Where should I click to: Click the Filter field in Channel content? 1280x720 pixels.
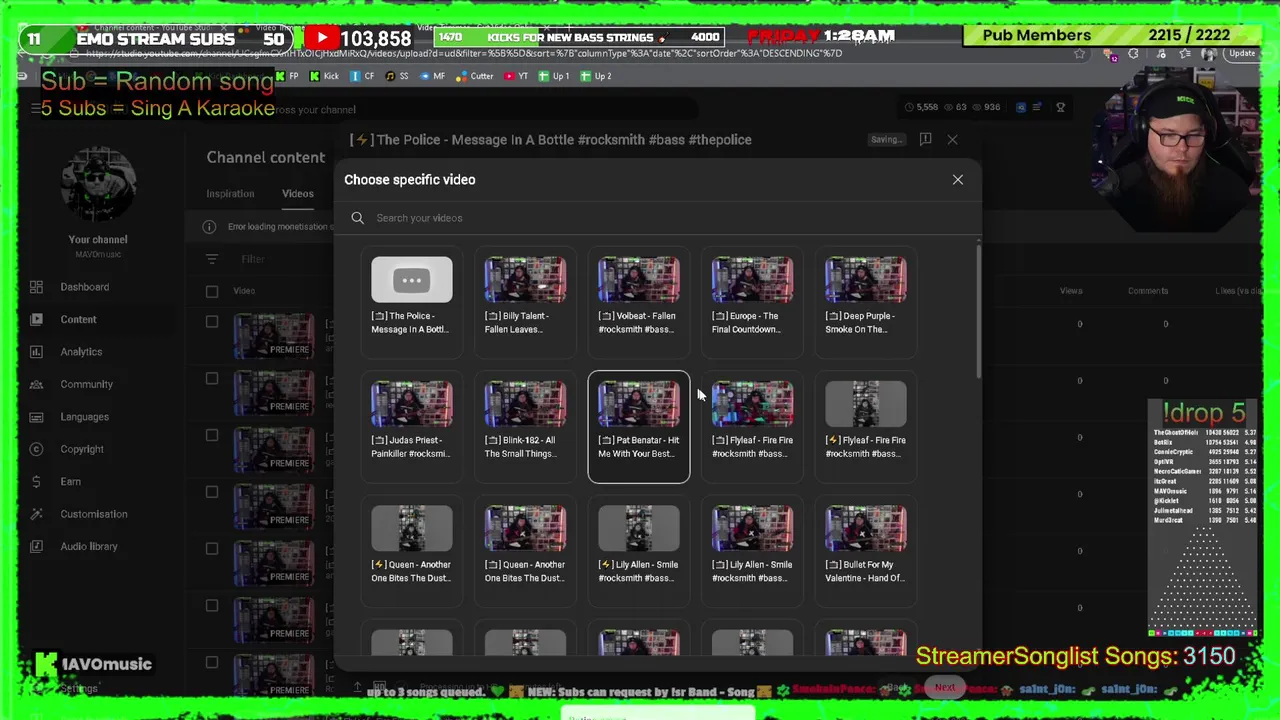coord(252,259)
